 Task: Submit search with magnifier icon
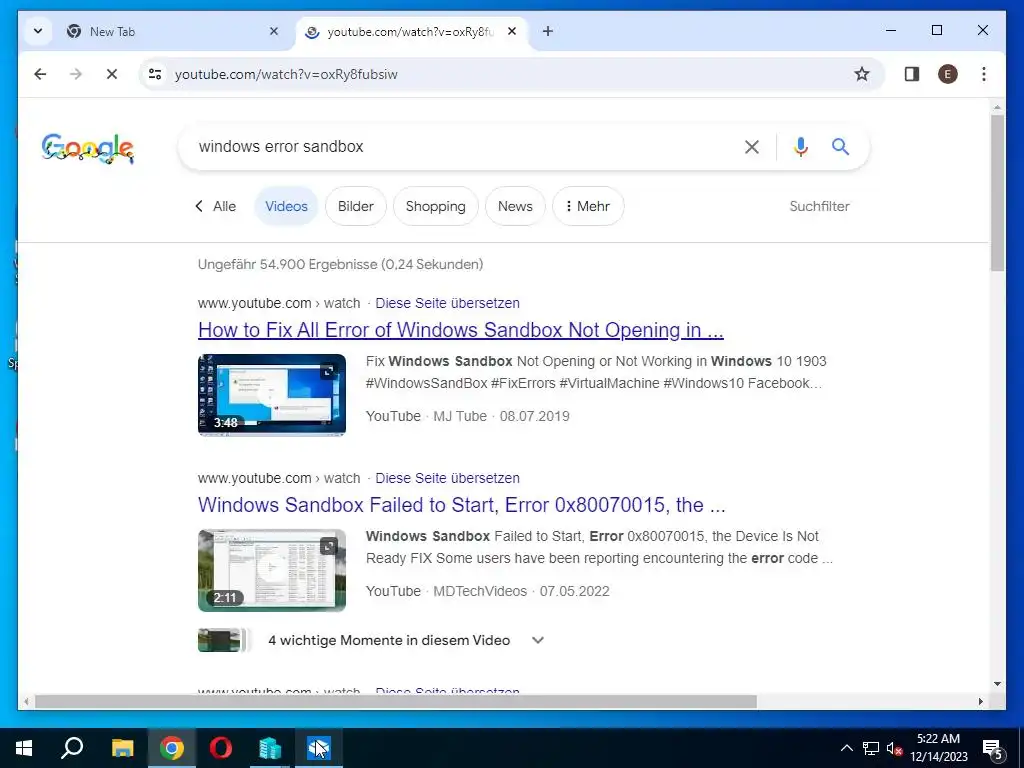[840, 147]
